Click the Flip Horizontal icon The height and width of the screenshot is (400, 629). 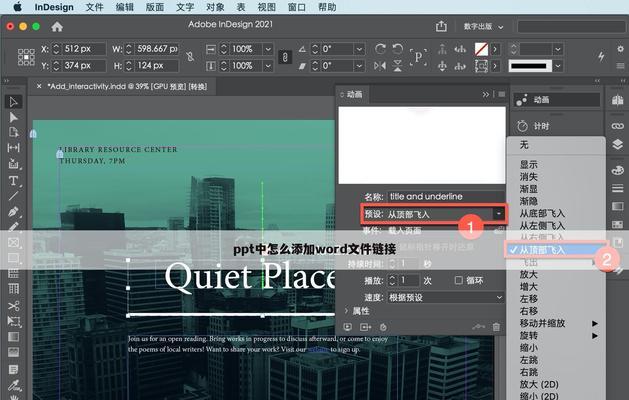379,65
